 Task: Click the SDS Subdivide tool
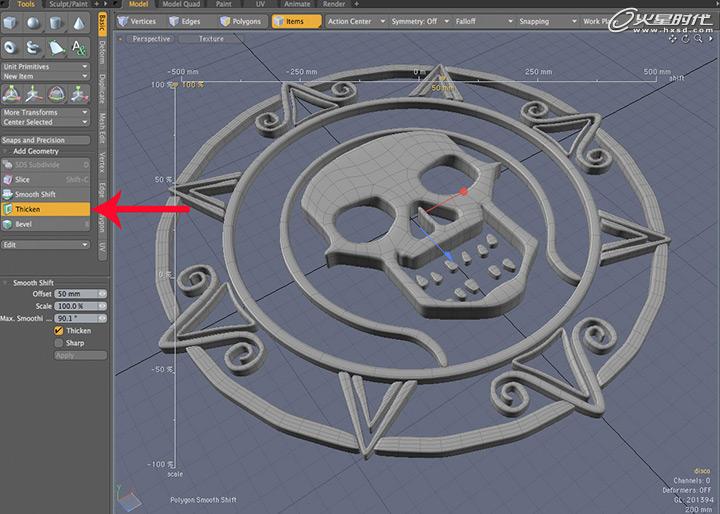45,164
